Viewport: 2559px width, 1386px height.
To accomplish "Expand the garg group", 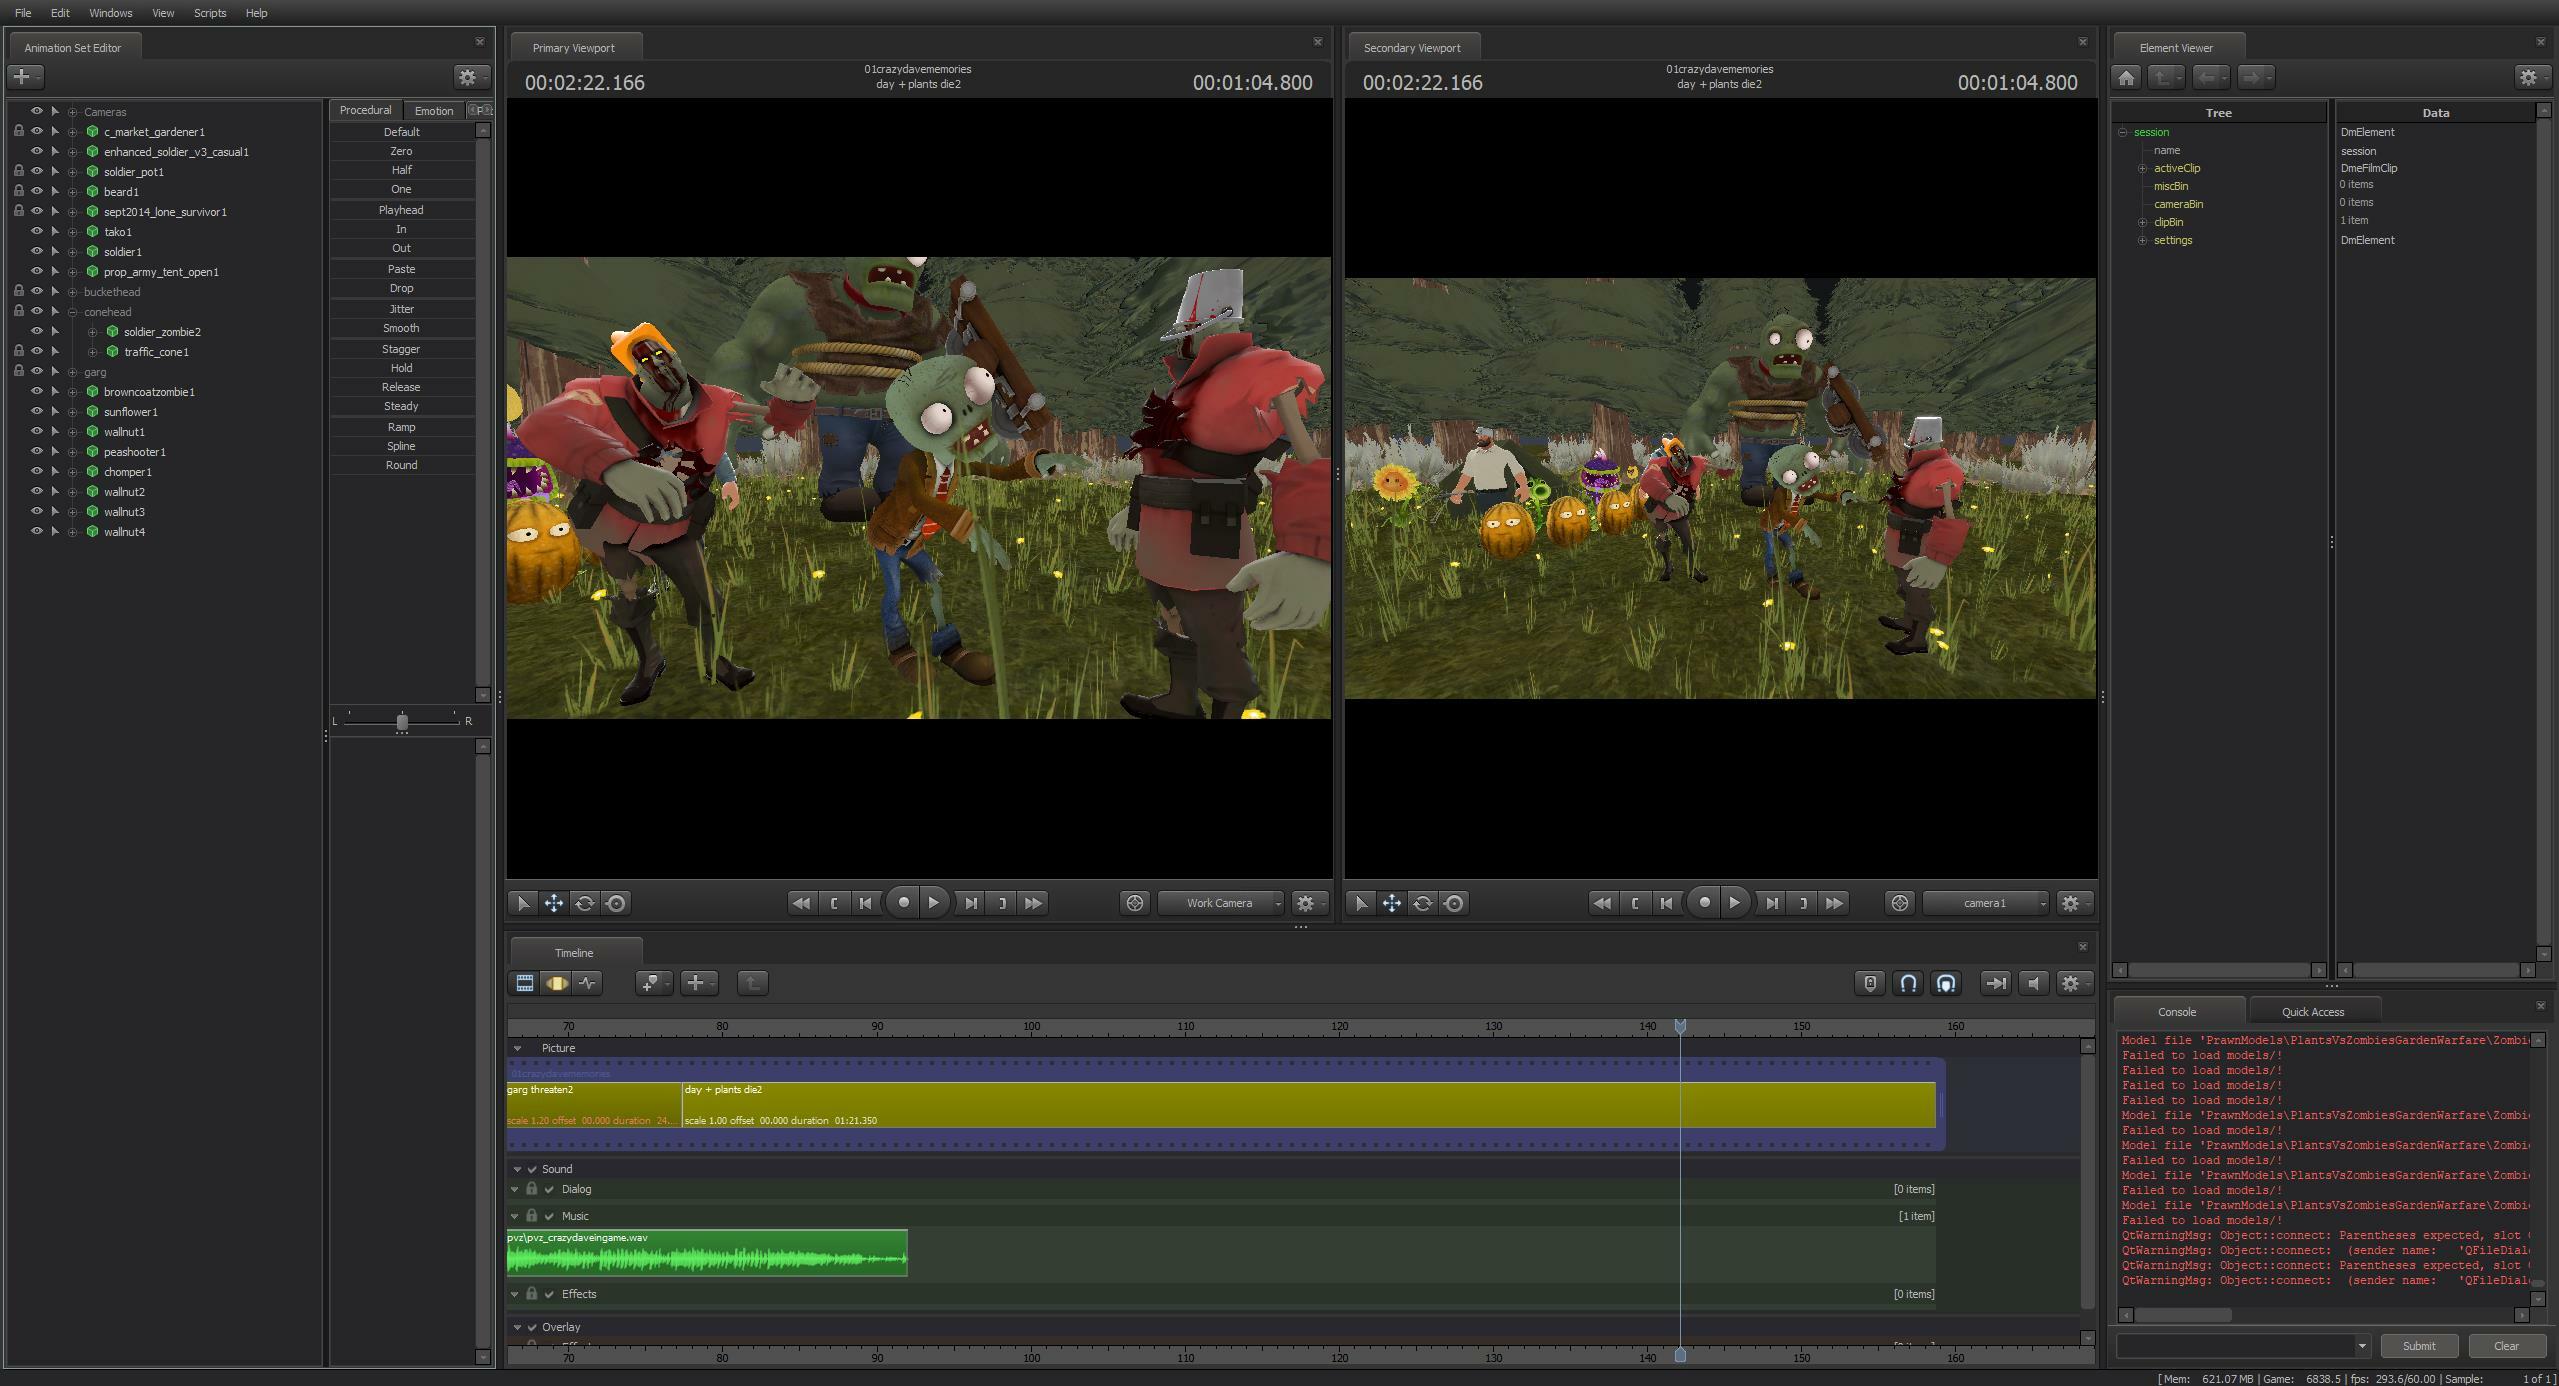I will click(x=73, y=372).
